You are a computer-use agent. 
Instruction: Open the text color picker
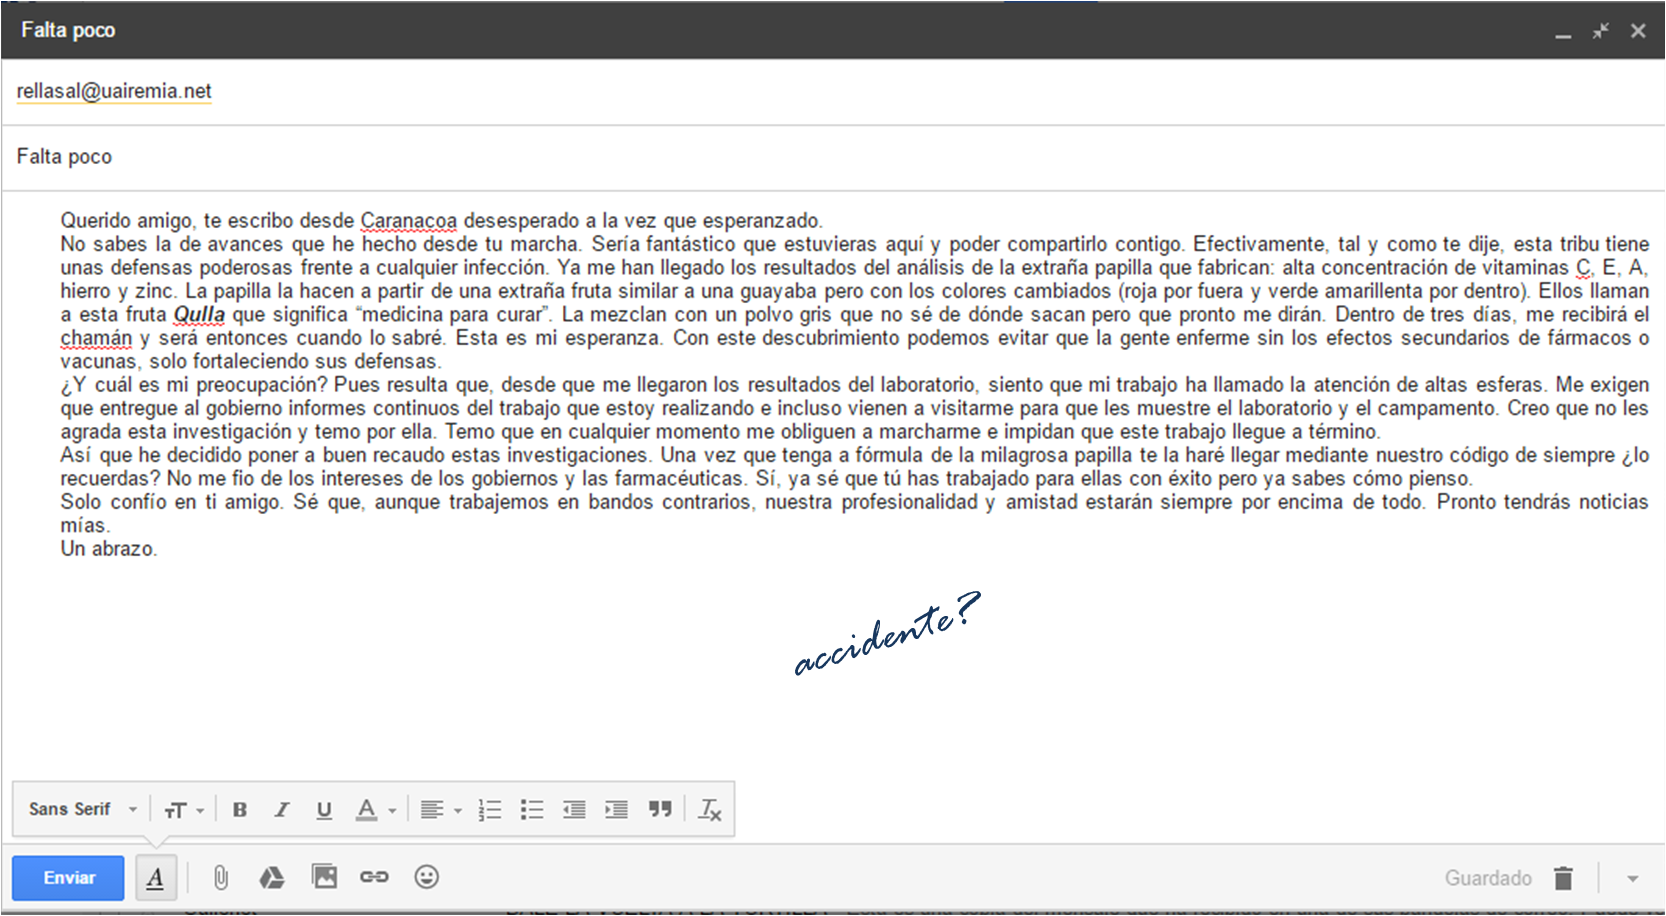pyautogui.click(x=375, y=810)
